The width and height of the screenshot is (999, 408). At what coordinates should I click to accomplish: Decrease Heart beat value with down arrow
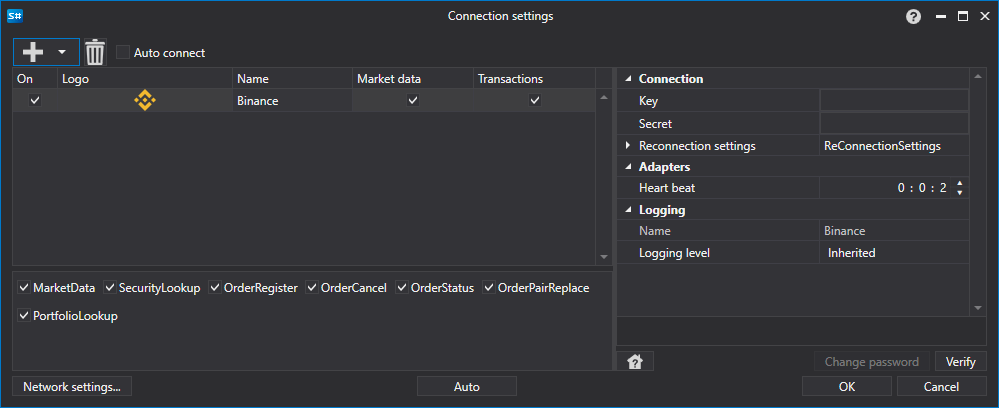point(959,192)
